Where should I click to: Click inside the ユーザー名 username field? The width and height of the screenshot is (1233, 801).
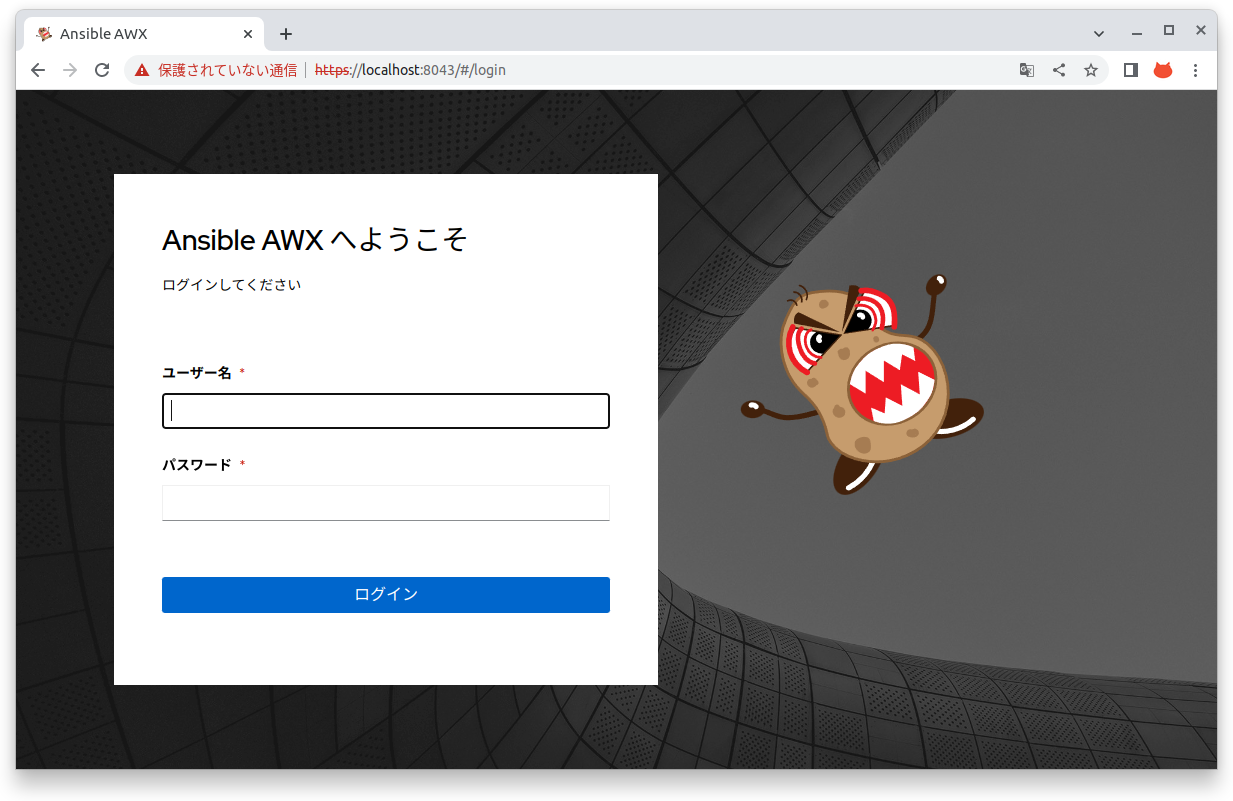click(385, 411)
